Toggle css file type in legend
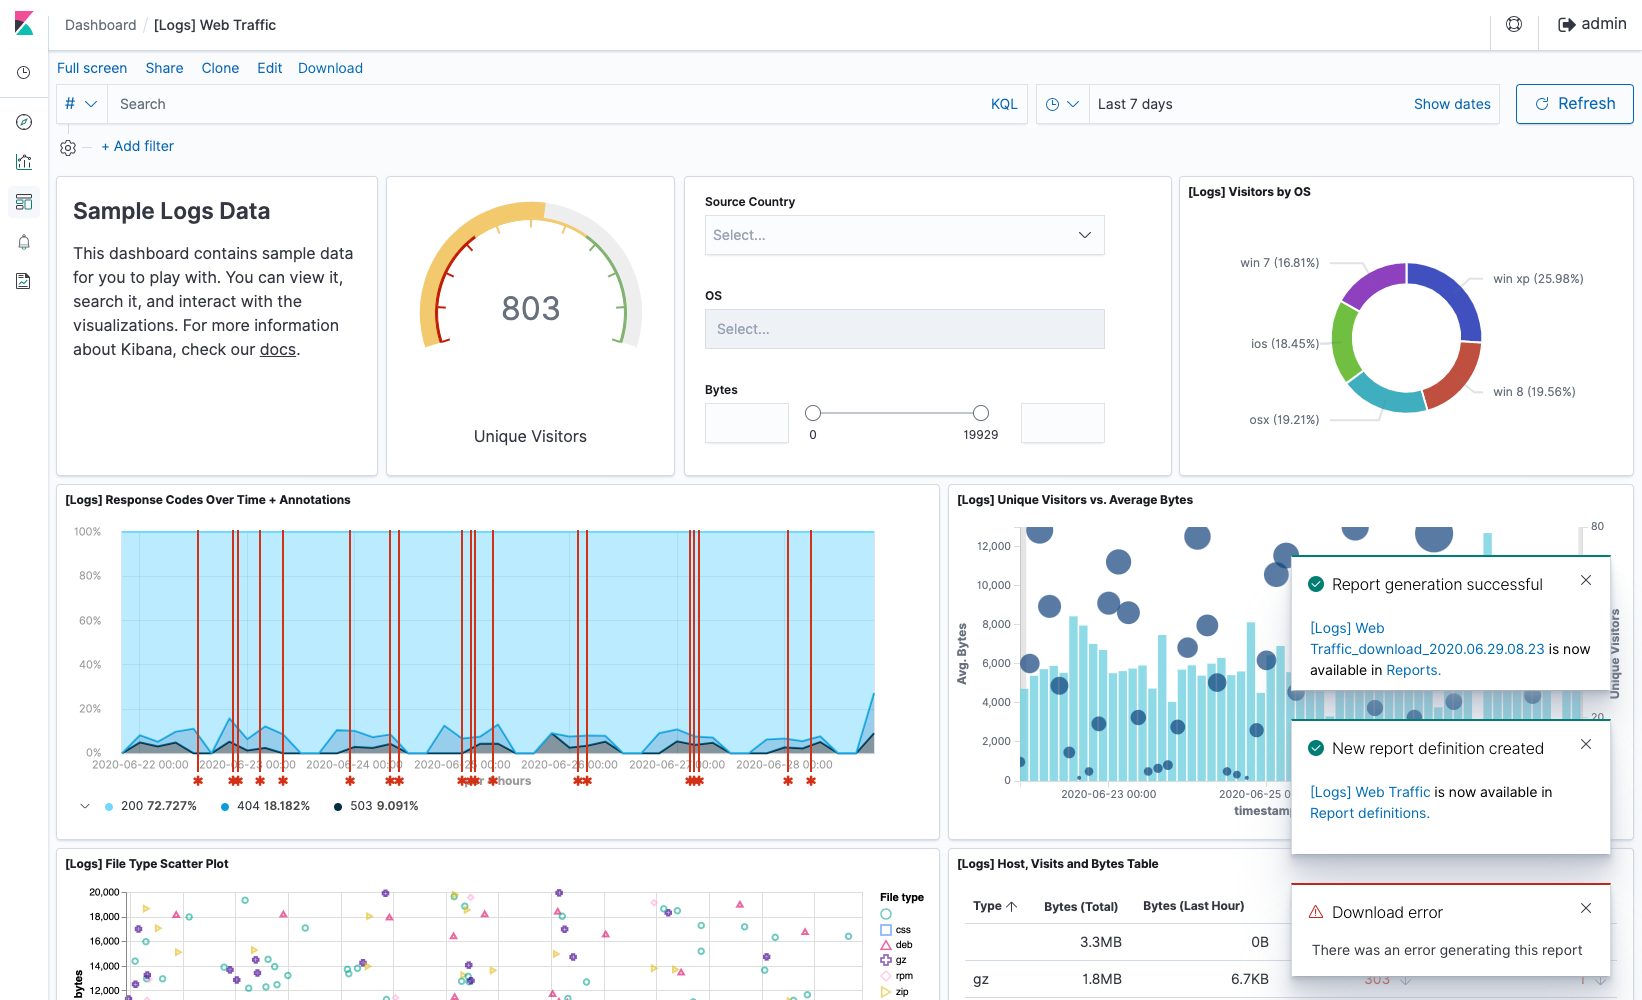Viewport: 1642px width, 1000px height. (x=895, y=930)
